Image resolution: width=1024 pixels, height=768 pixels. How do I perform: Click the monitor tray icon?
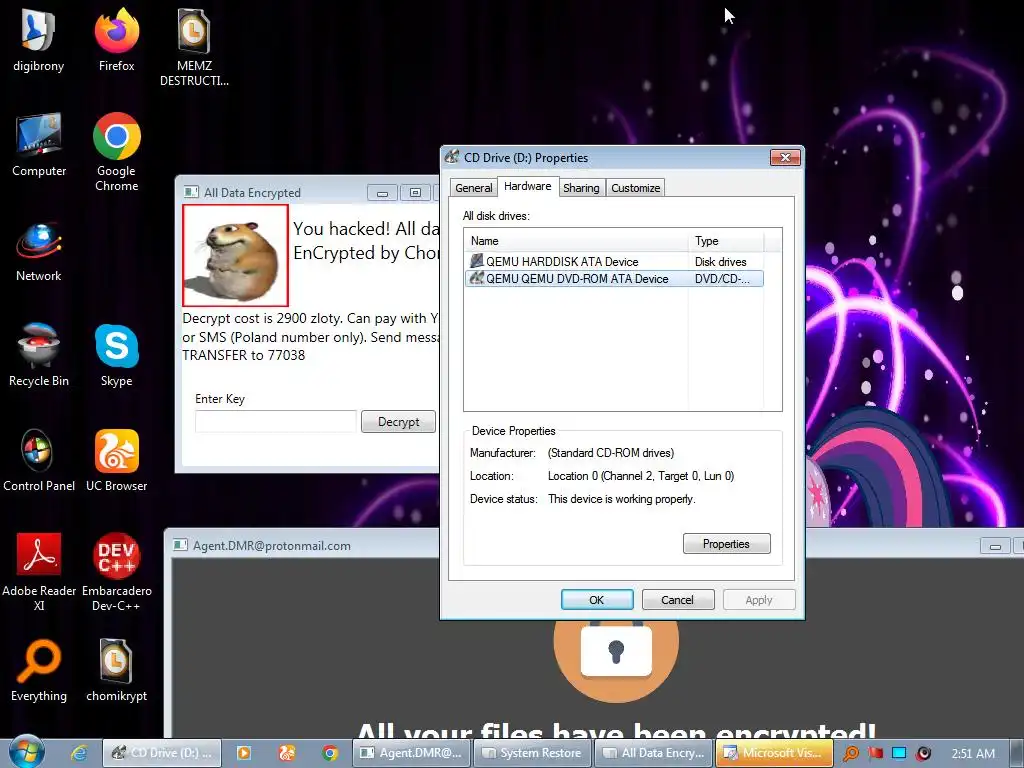point(899,753)
